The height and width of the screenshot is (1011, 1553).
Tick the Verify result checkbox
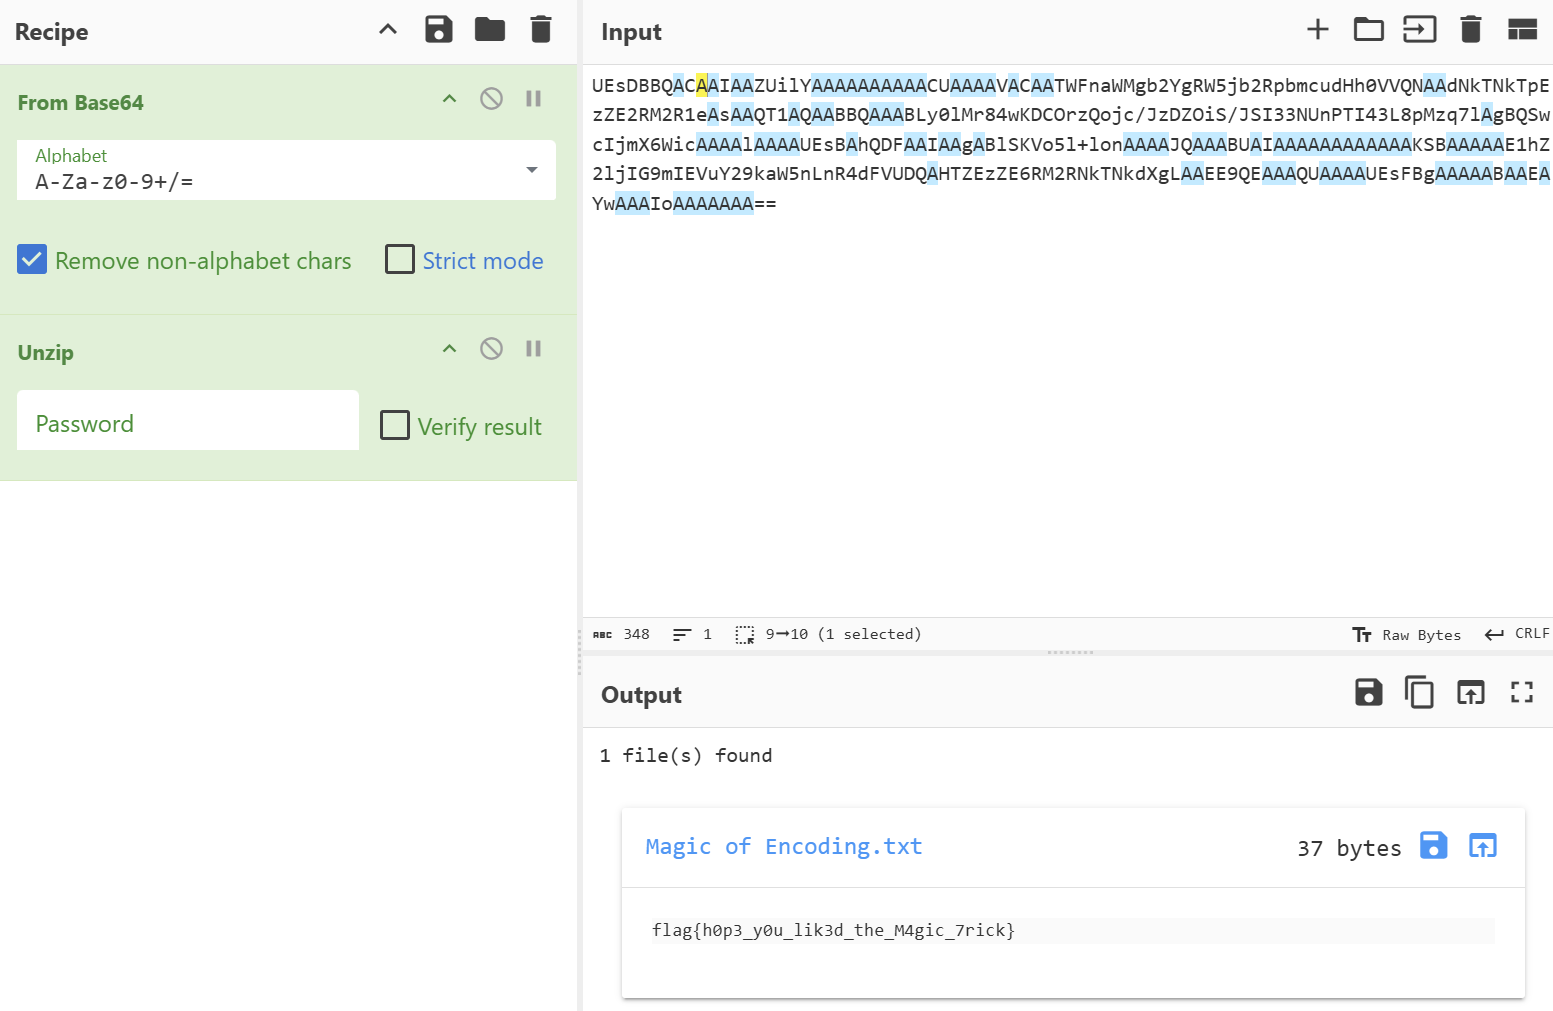(x=395, y=426)
